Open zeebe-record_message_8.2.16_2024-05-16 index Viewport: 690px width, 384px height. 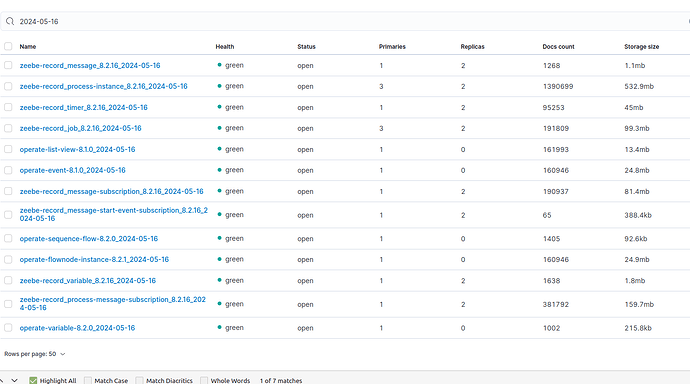(90, 66)
